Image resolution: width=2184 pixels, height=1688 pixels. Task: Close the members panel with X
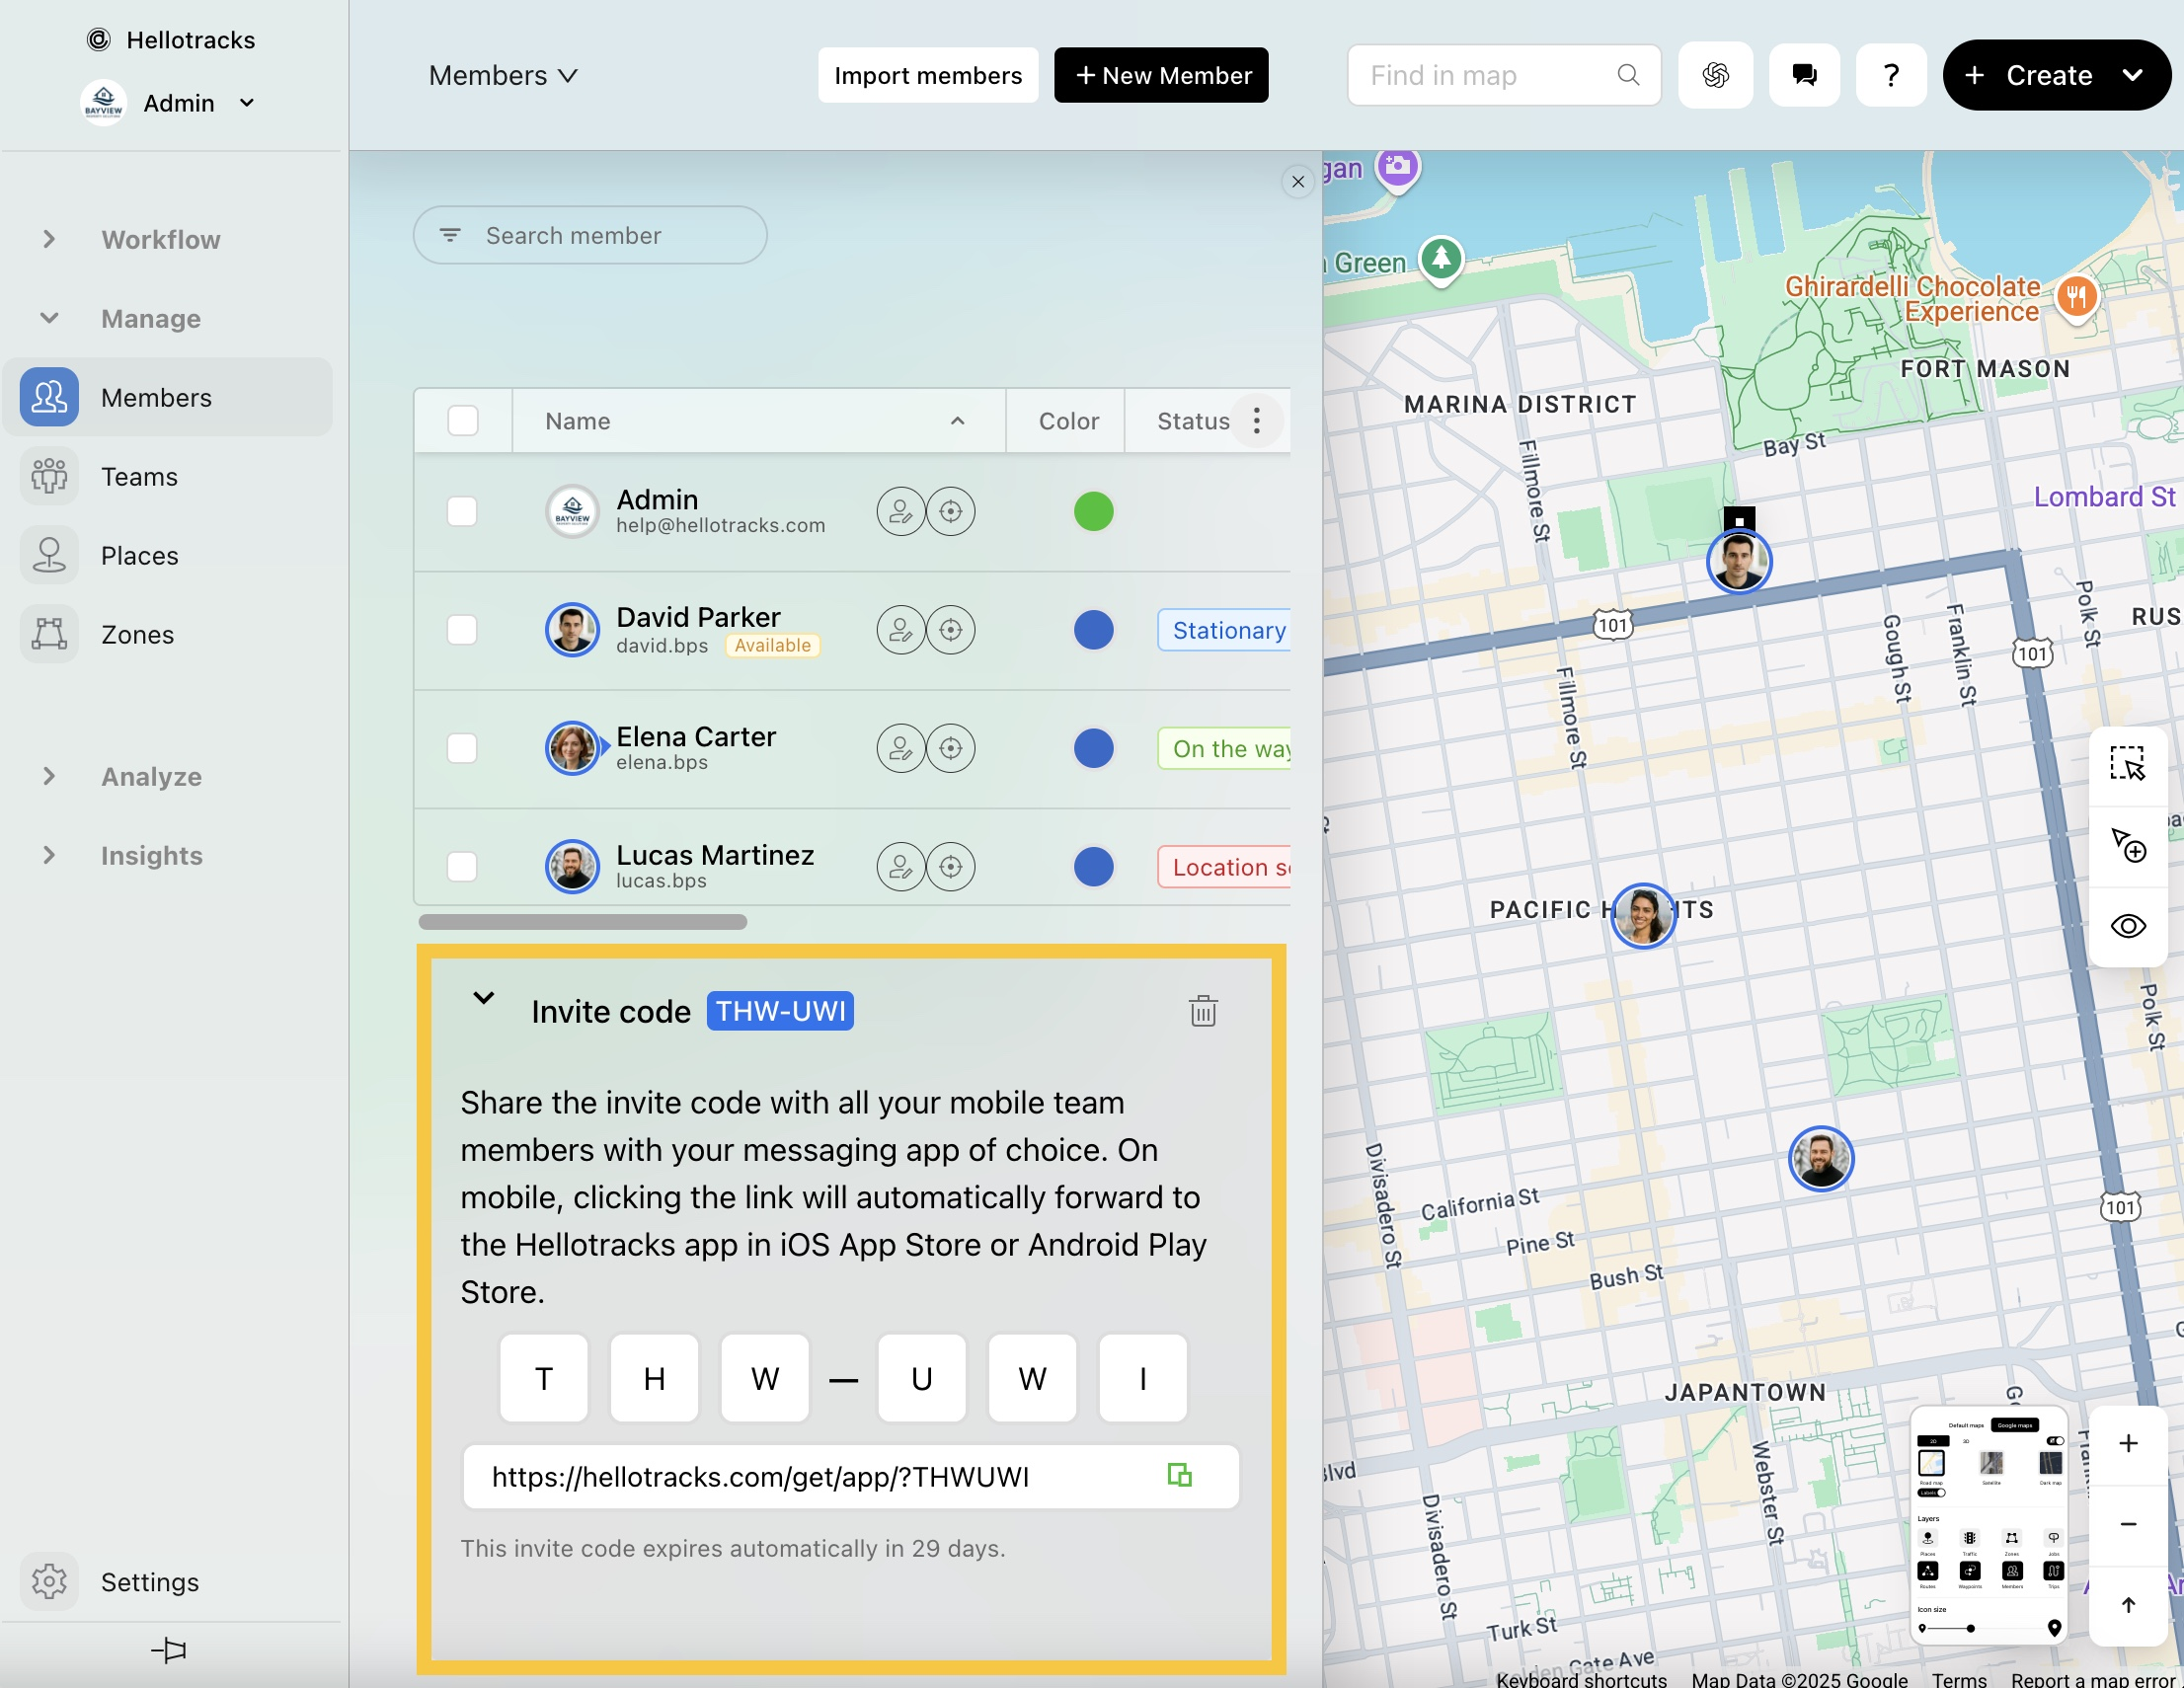click(x=1297, y=182)
